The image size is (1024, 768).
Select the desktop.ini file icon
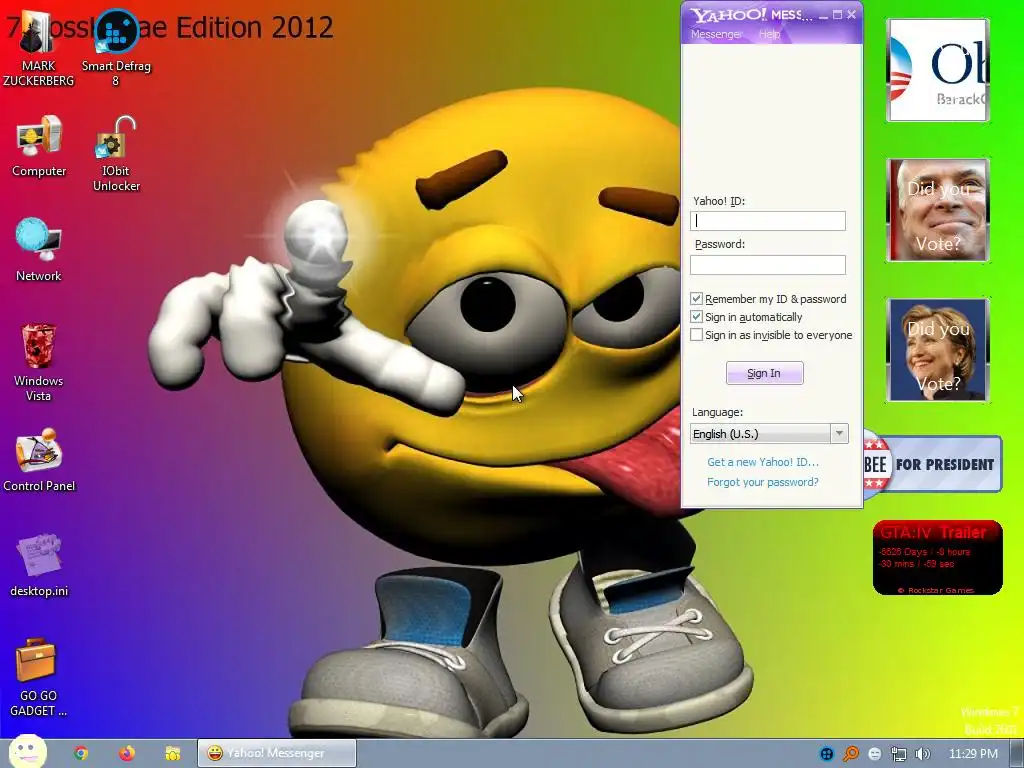pyautogui.click(x=39, y=566)
